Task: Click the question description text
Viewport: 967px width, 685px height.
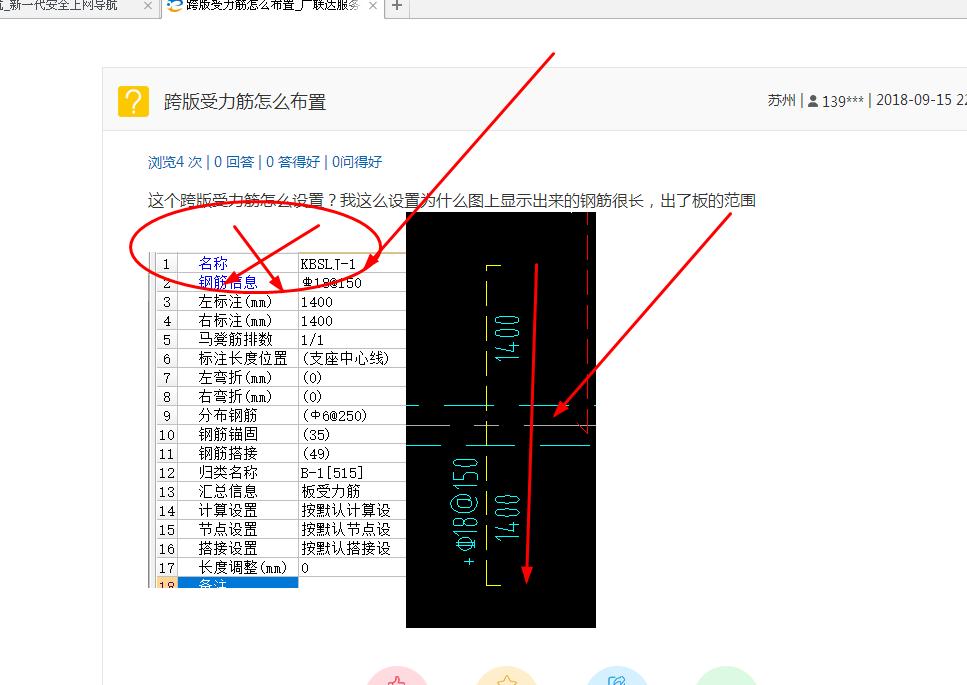Action: [451, 200]
